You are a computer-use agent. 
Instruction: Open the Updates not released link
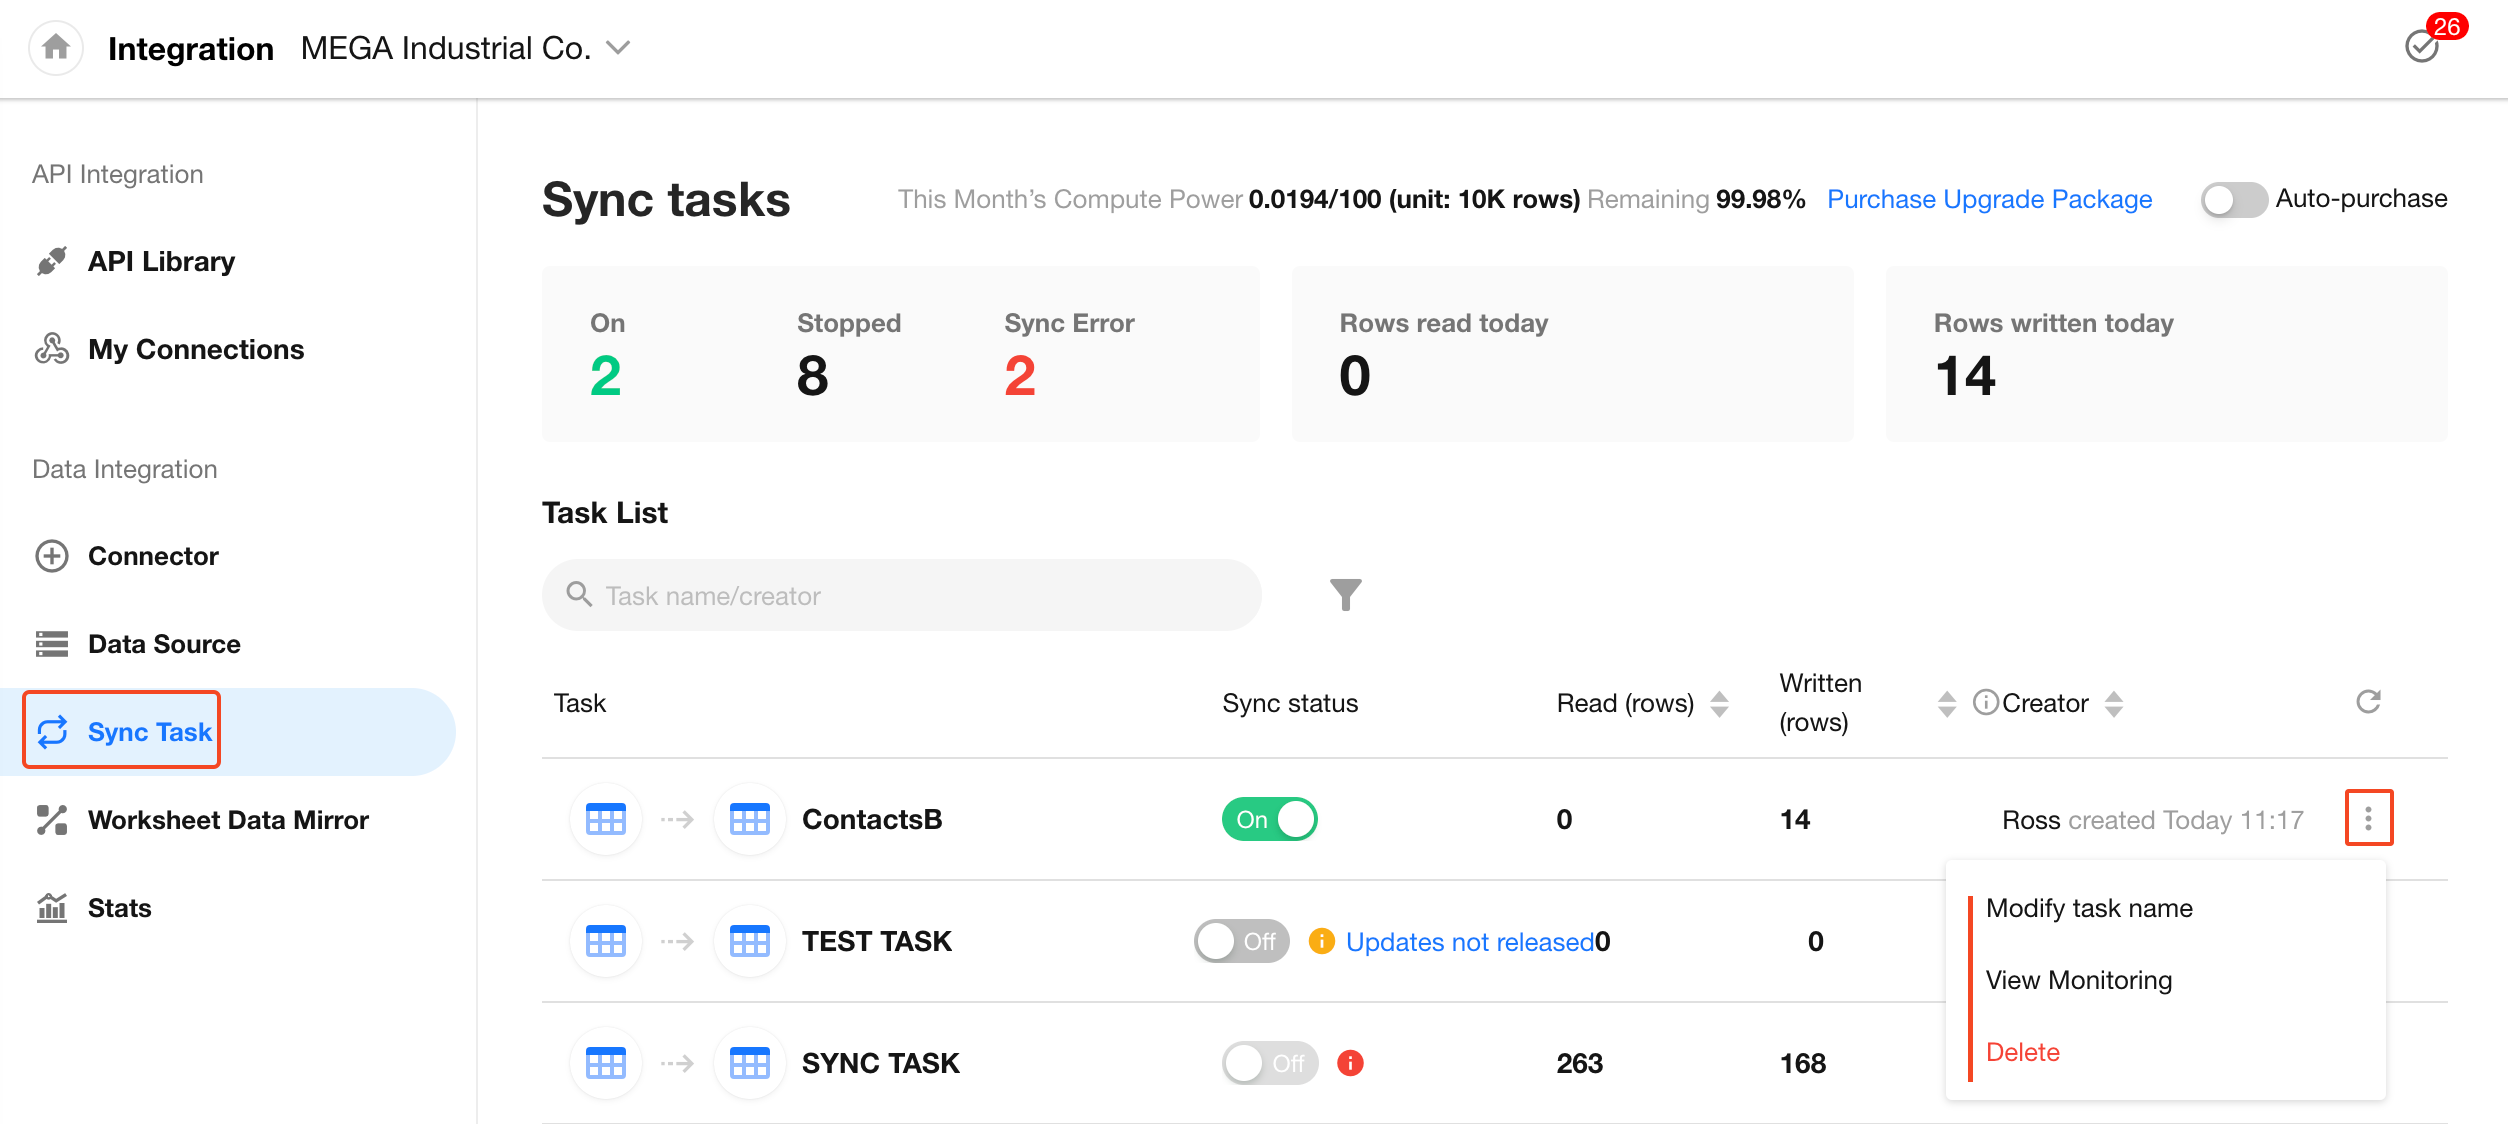[x=1469, y=942]
